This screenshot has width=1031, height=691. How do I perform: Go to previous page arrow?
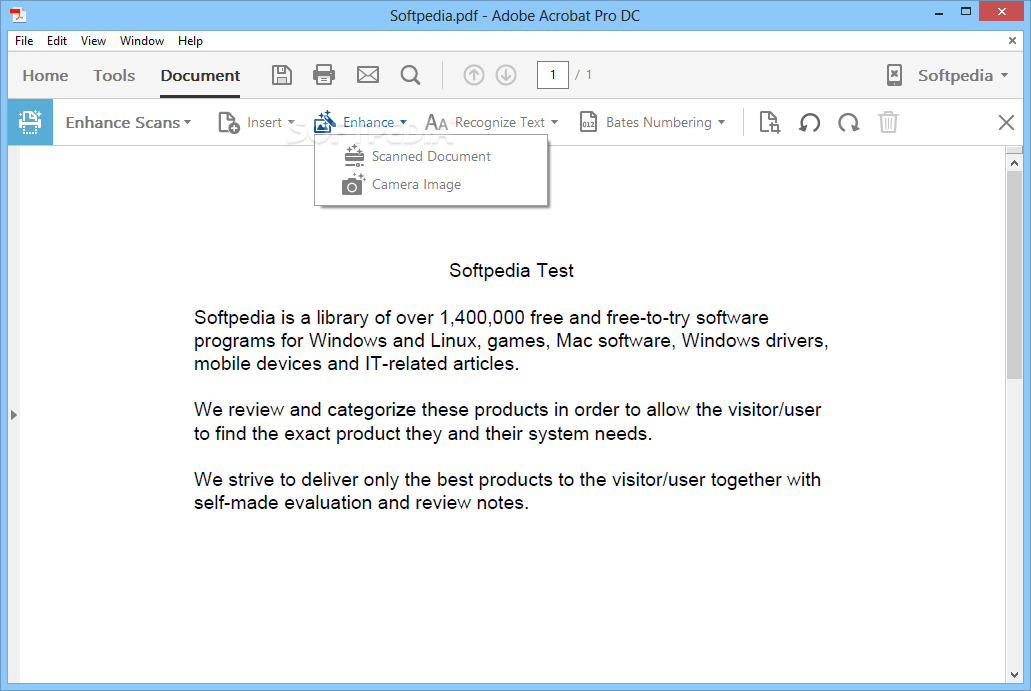[x=473, y=75]
